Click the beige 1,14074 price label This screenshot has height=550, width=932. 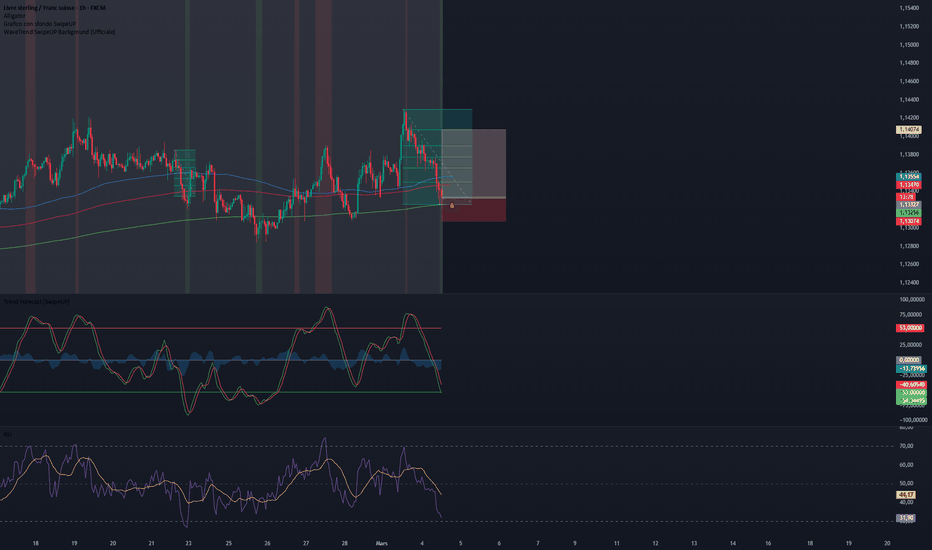pyautogui.click(x=909, y=130)
